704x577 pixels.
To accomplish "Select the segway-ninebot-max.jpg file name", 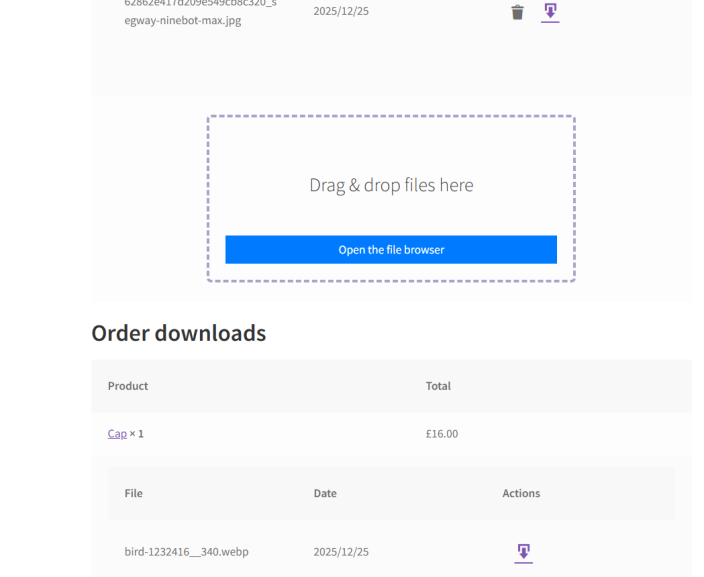I will 182,20.
